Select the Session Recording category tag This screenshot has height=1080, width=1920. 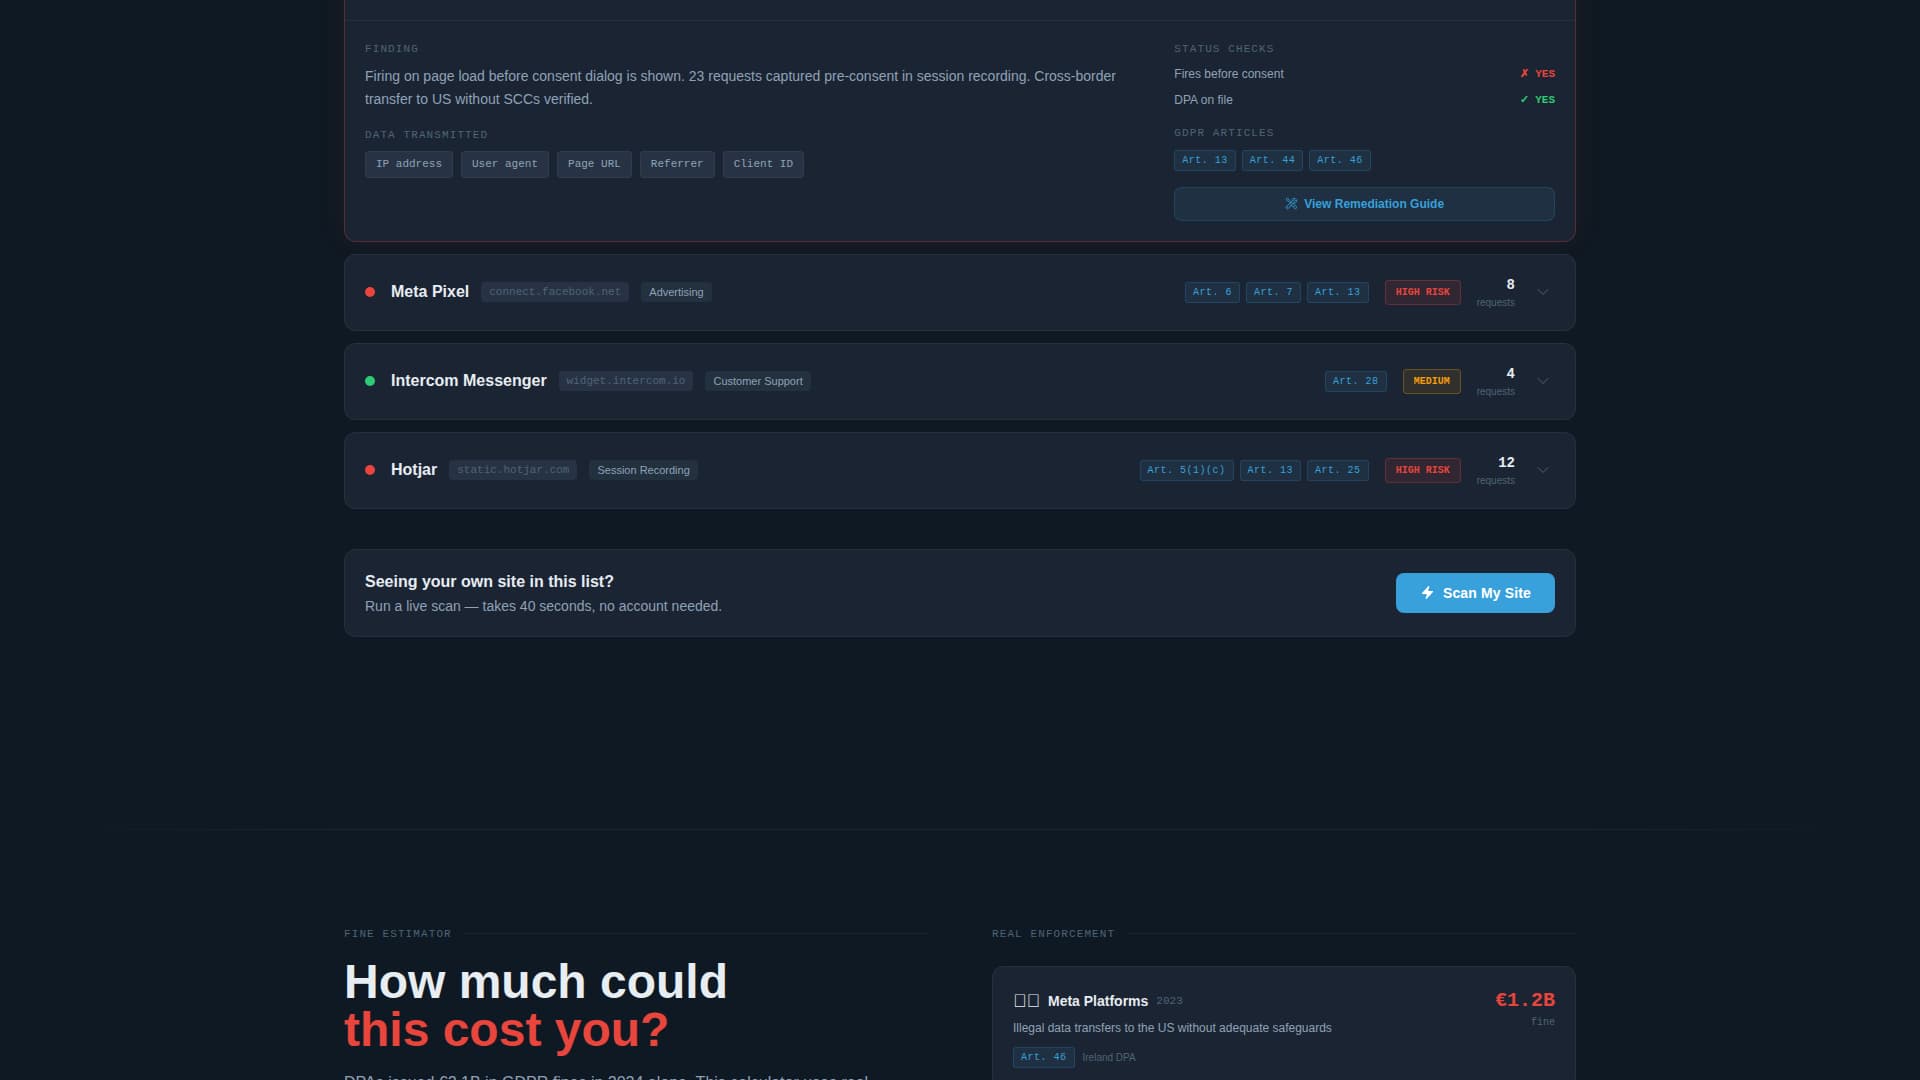(x=643, y=470)
